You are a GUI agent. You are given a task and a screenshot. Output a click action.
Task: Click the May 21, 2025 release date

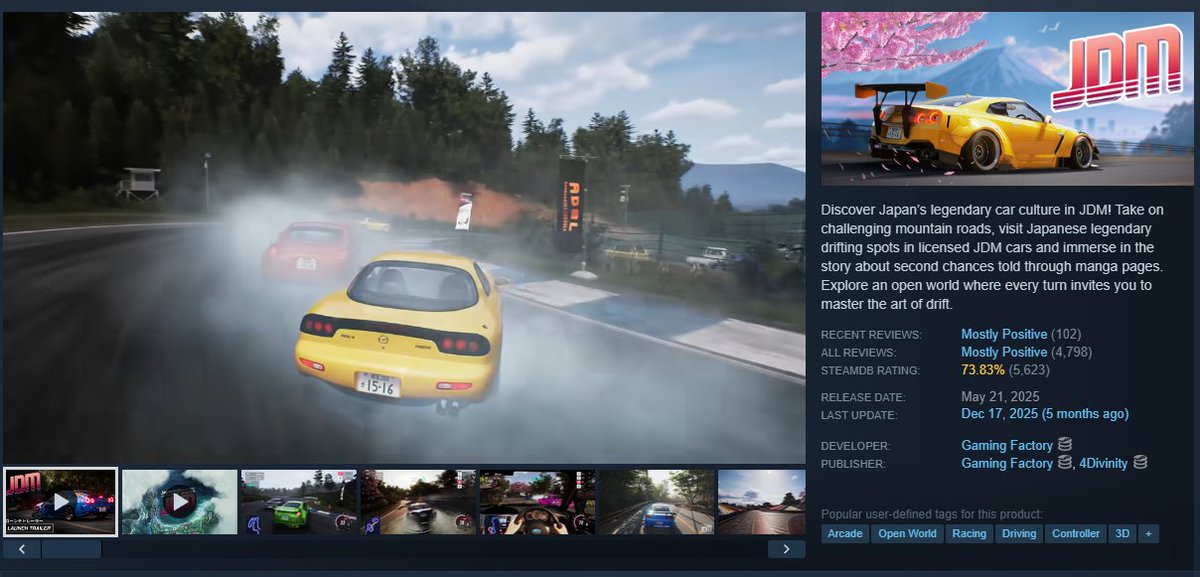point(1001,396)
